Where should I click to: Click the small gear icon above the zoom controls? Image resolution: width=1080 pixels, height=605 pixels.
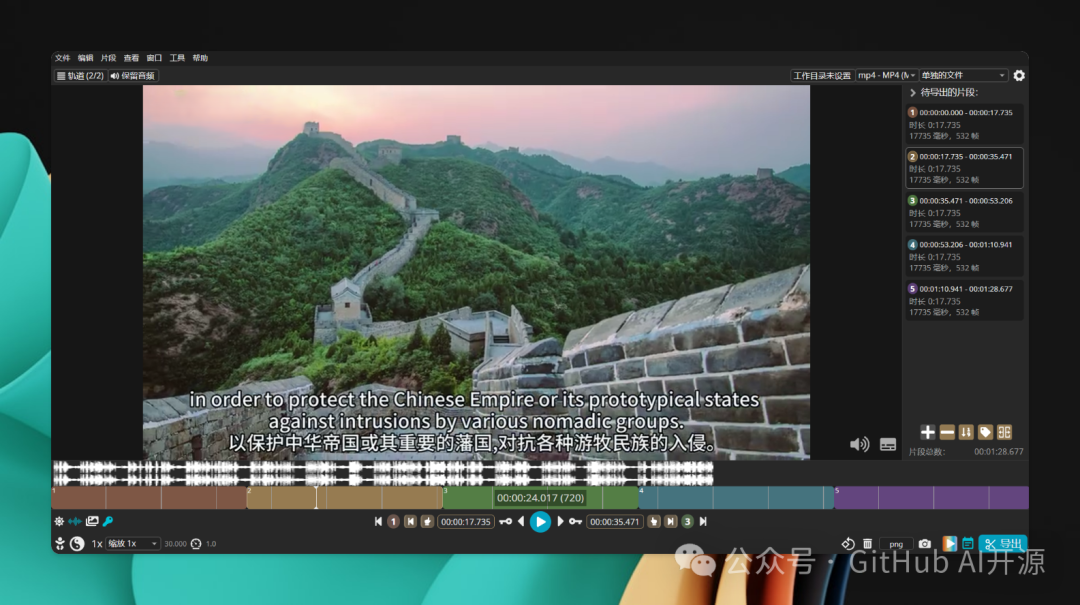click(59, 522)
